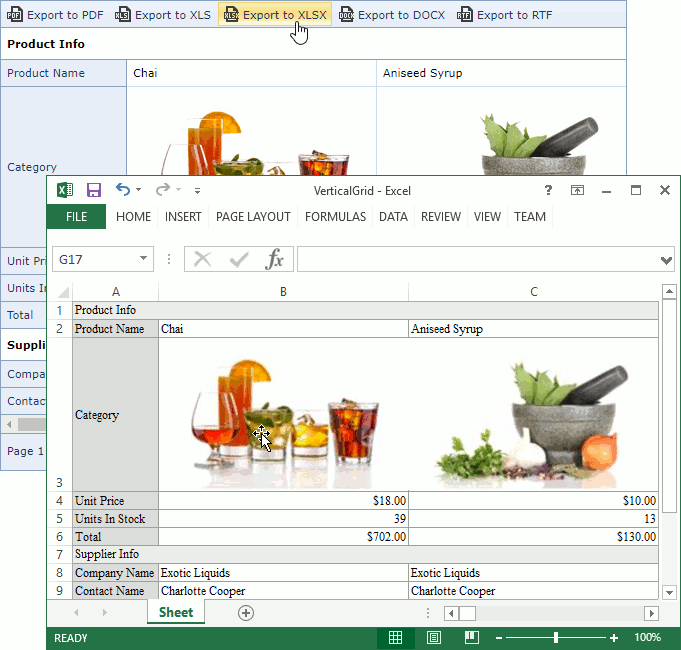Click the previous sheet navigation arrow
Screen dimensions: 681x650
pyautogui.click(x=76, y=613)
